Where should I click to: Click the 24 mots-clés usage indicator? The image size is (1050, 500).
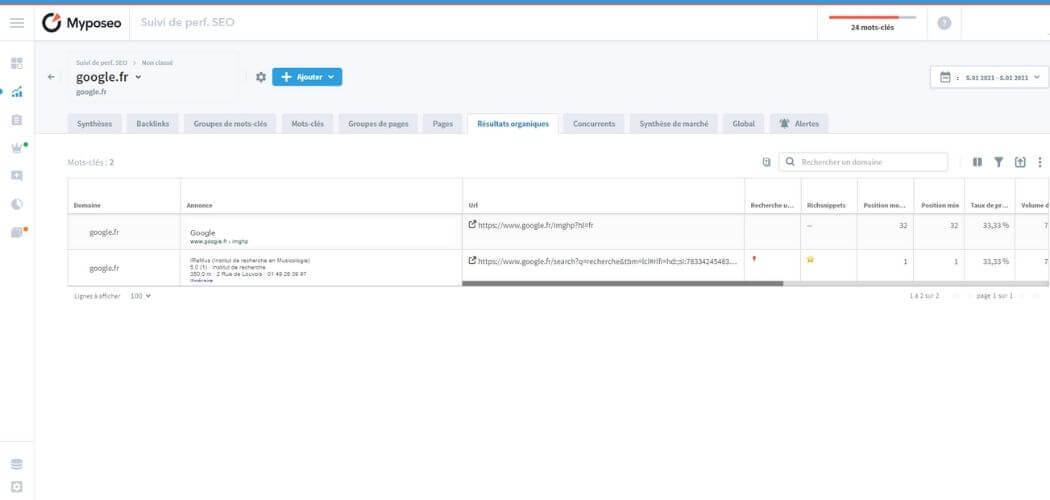[872, 23]
